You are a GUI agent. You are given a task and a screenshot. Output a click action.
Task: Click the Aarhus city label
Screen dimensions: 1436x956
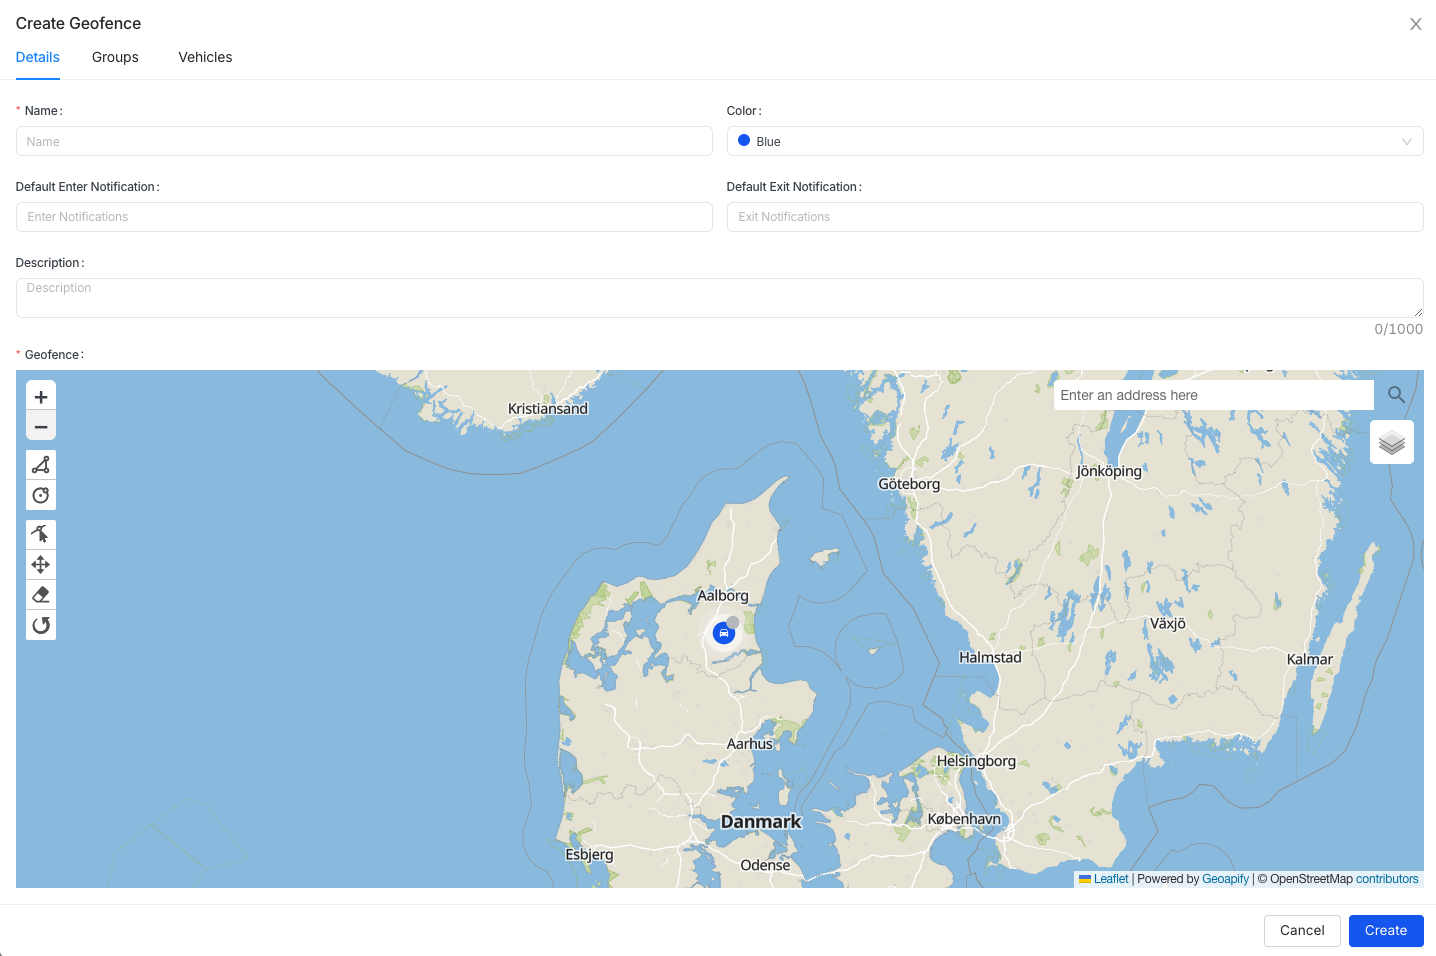tap(750, 744)
